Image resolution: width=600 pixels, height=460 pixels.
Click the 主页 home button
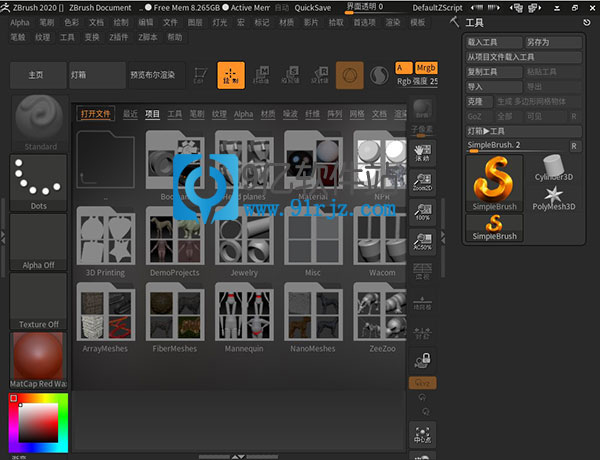38,75
